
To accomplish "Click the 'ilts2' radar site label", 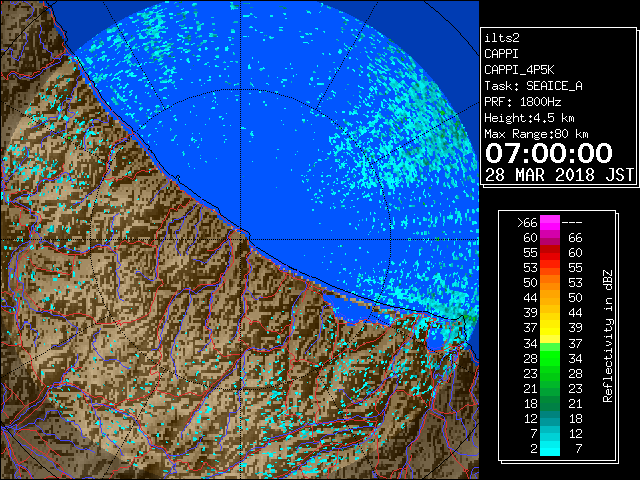I will (x=502, y=38).
